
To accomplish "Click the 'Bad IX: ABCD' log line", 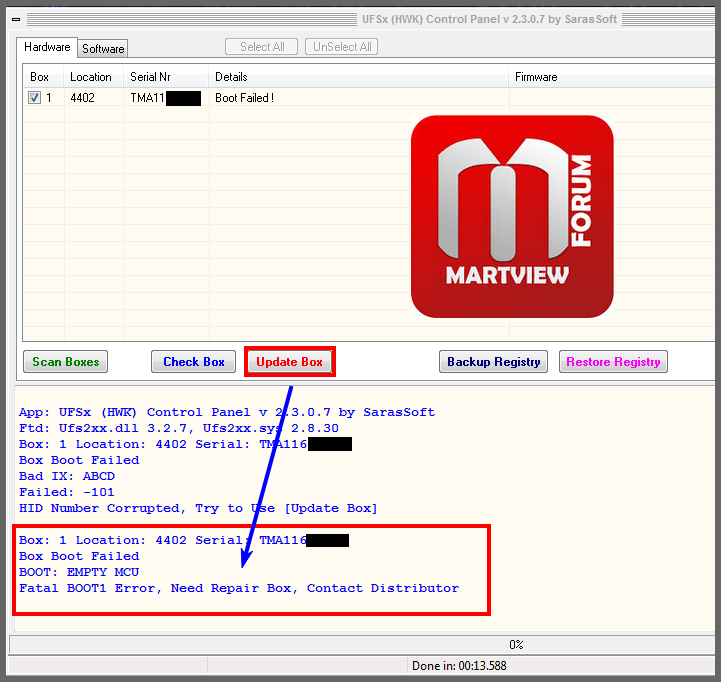I will pyautogui.click(x=67, y=476).
